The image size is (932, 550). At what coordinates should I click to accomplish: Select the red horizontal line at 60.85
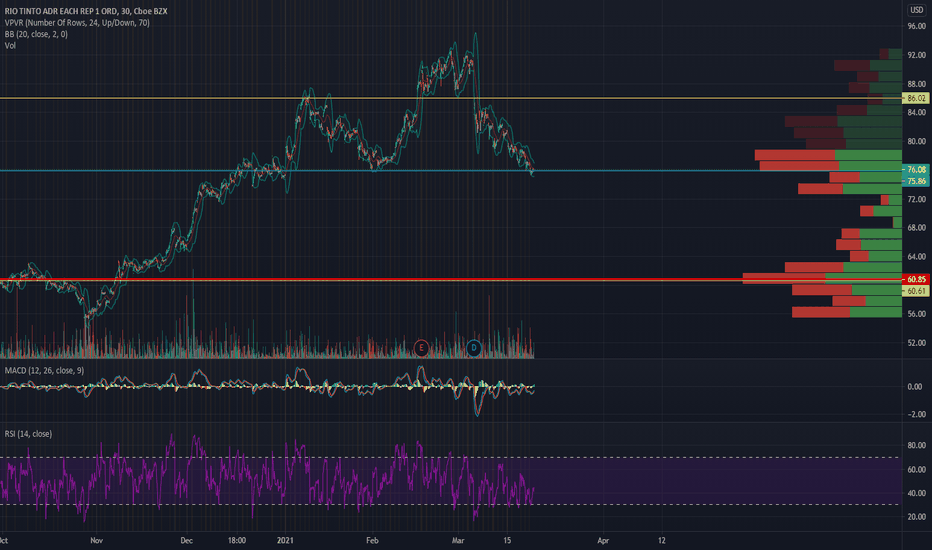[451, 279]
